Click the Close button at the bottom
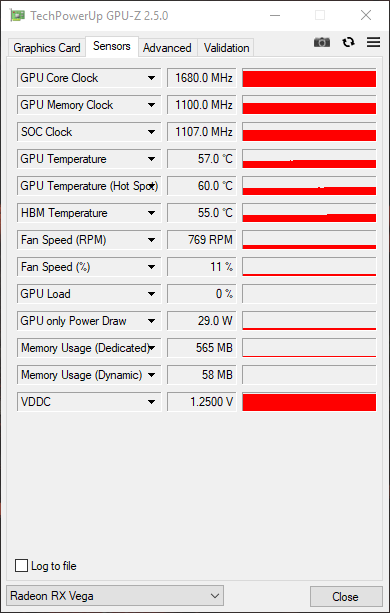This screenshot has width=390, height=613. coord(346,597)
